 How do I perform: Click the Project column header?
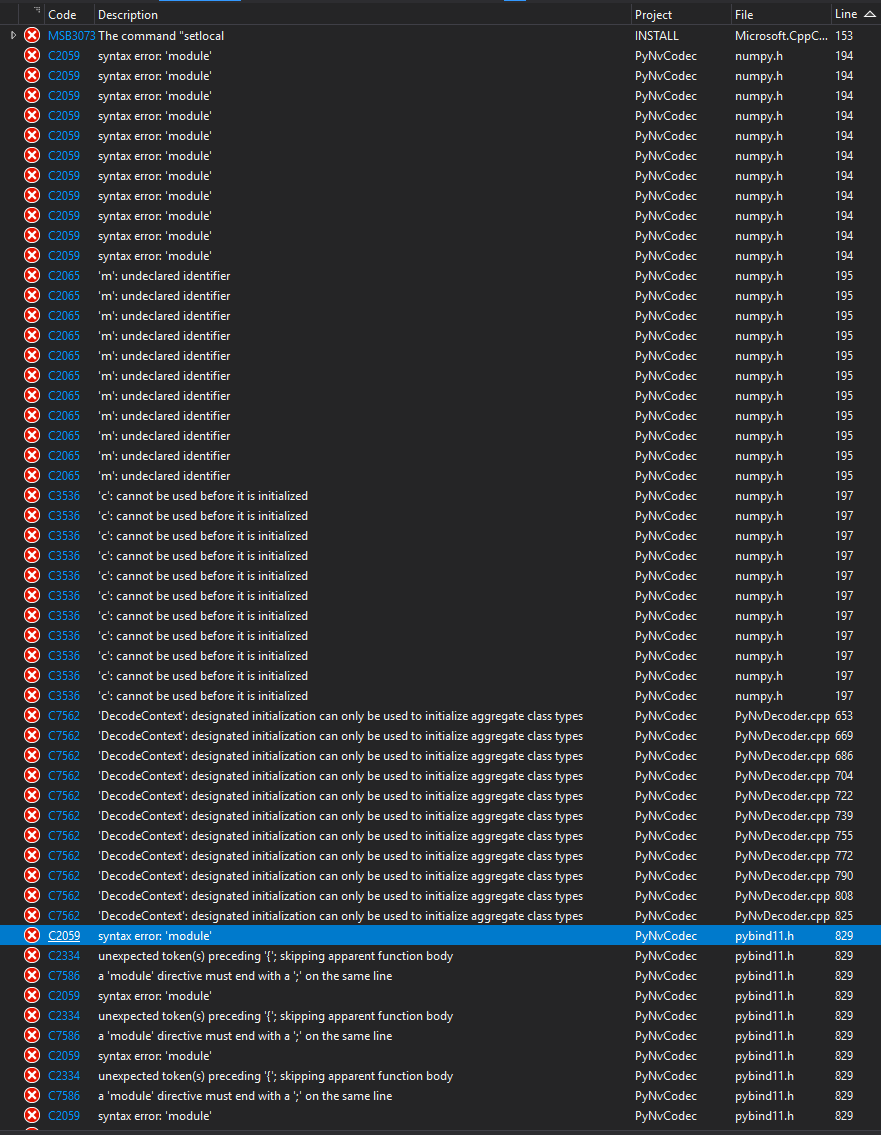(654, 14)
